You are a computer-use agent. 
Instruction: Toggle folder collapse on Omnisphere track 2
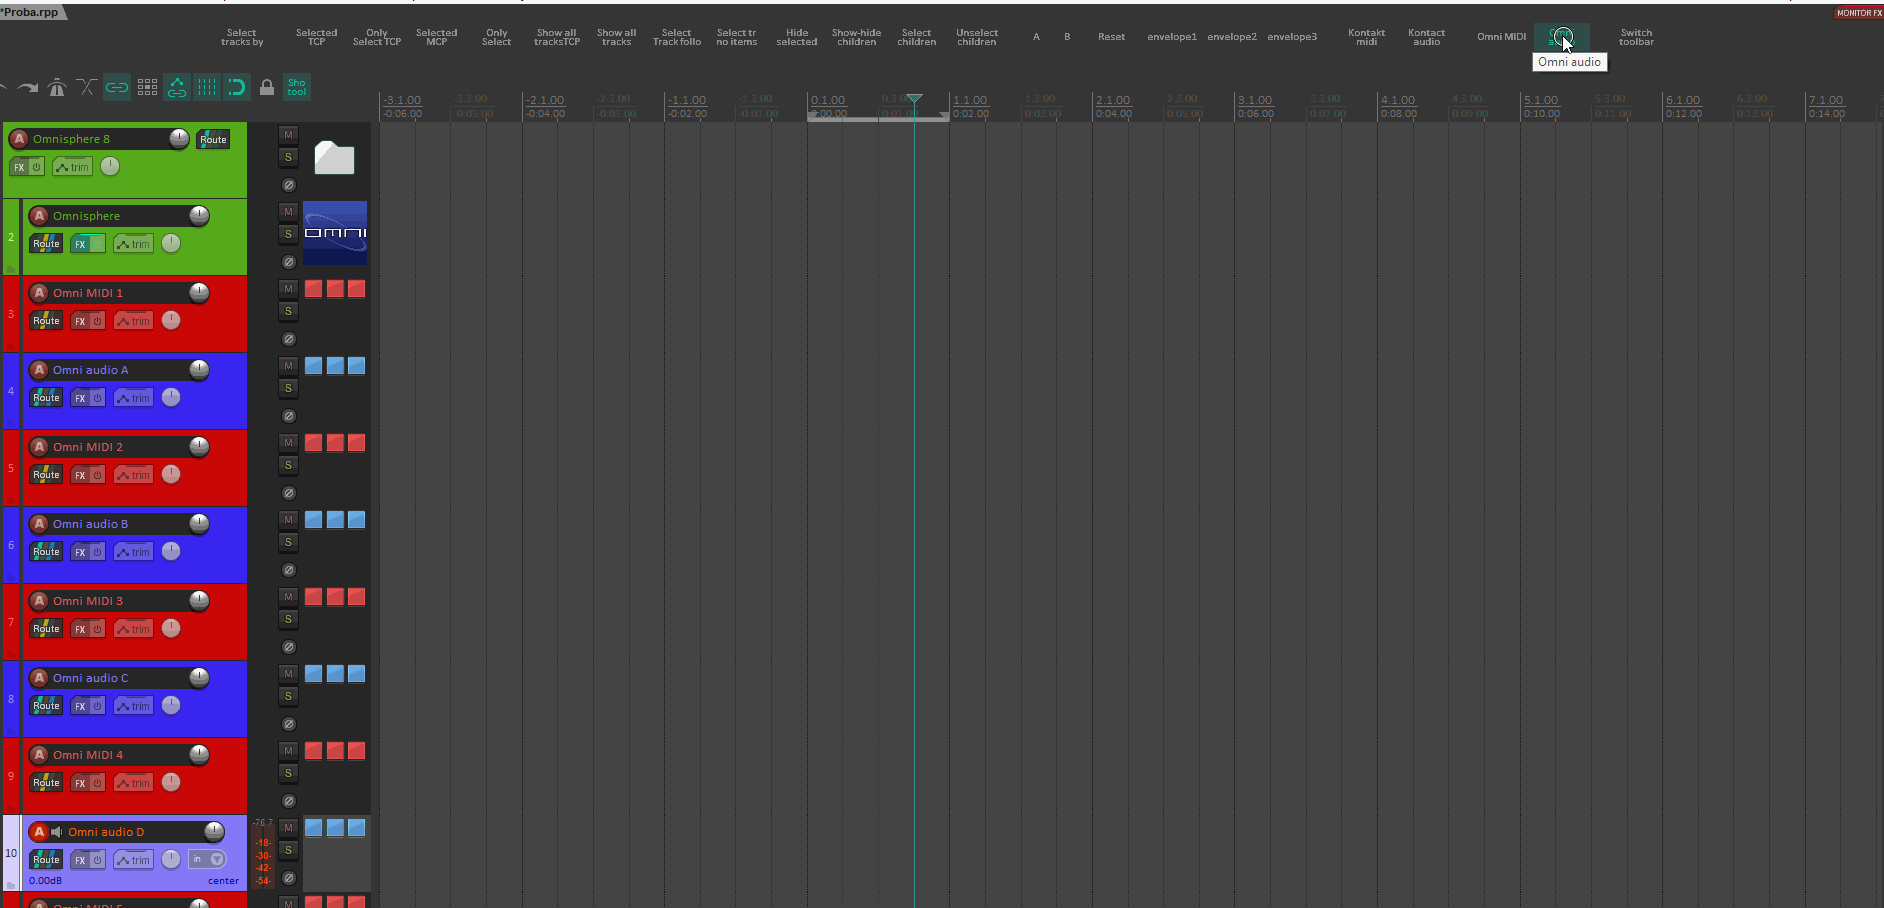(x=11, y=268)
